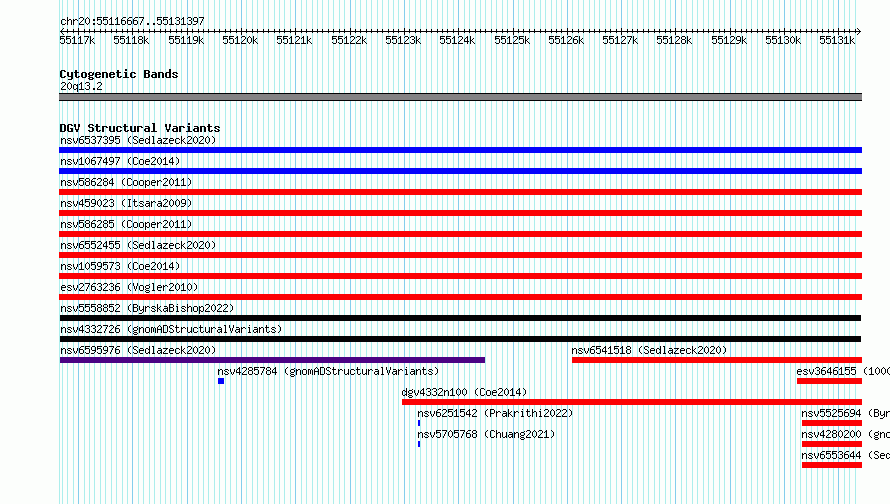This screenshot has height=504, width=890.
Task: Open dgv4332n100 (Coe2014) variant label
Action: [464, 392]
